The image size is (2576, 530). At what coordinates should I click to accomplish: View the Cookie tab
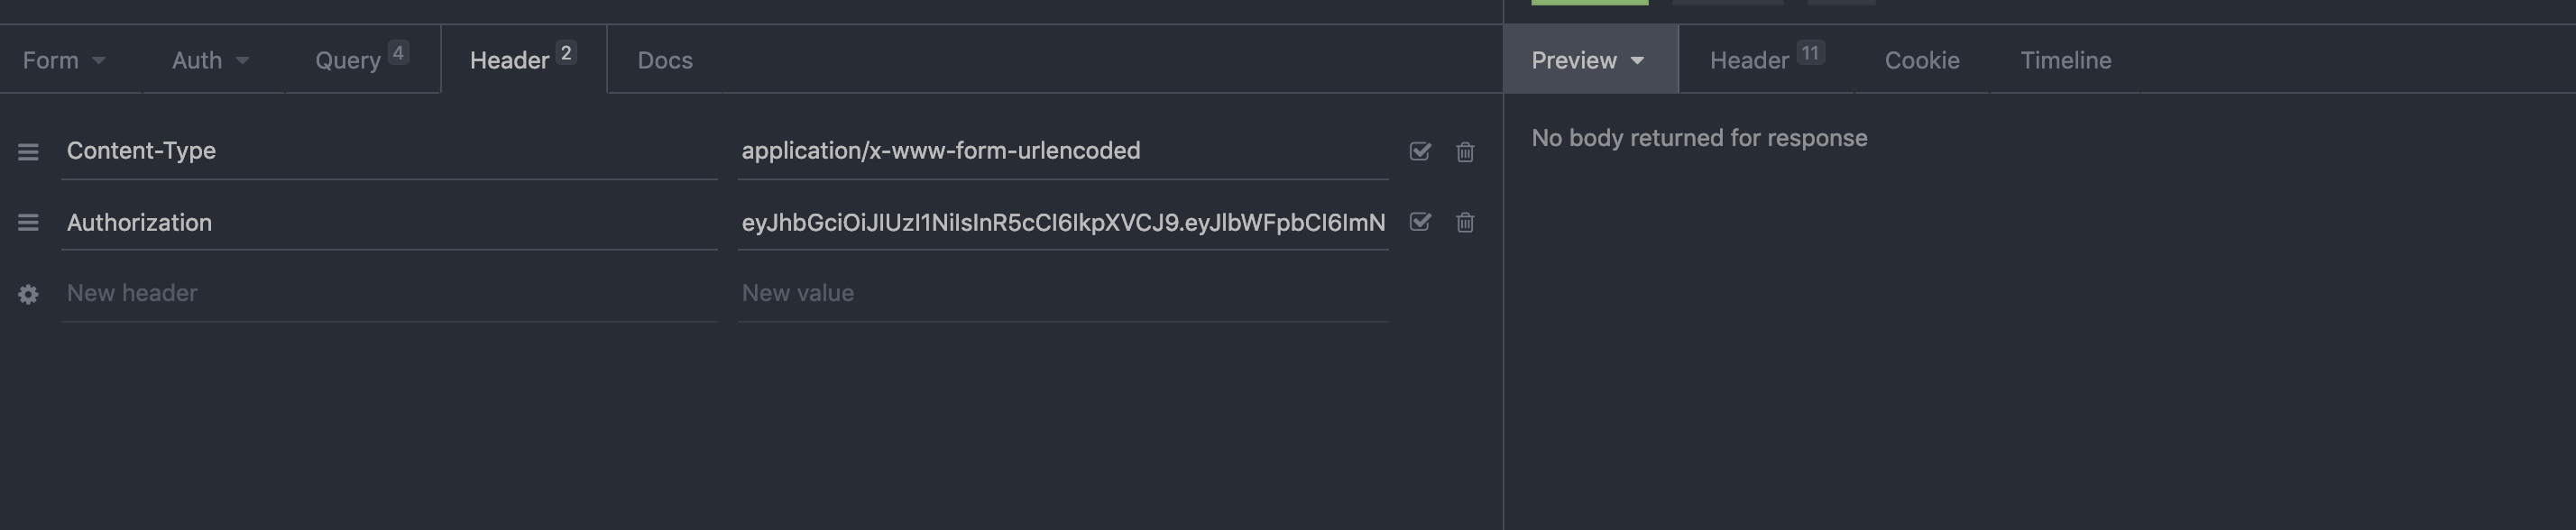pos(1921,59)
